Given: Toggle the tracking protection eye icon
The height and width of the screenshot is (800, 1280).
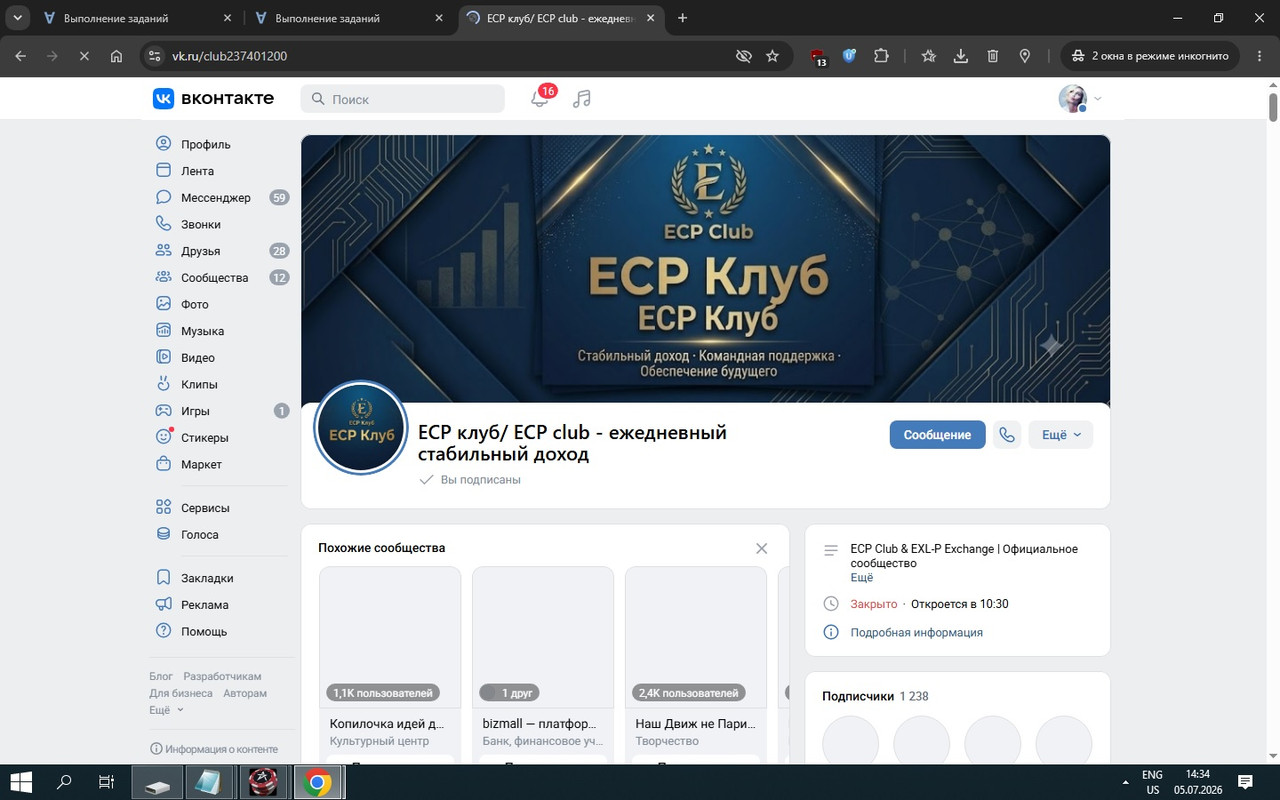Looking at the screenshot, I should (x=743, y=56).
